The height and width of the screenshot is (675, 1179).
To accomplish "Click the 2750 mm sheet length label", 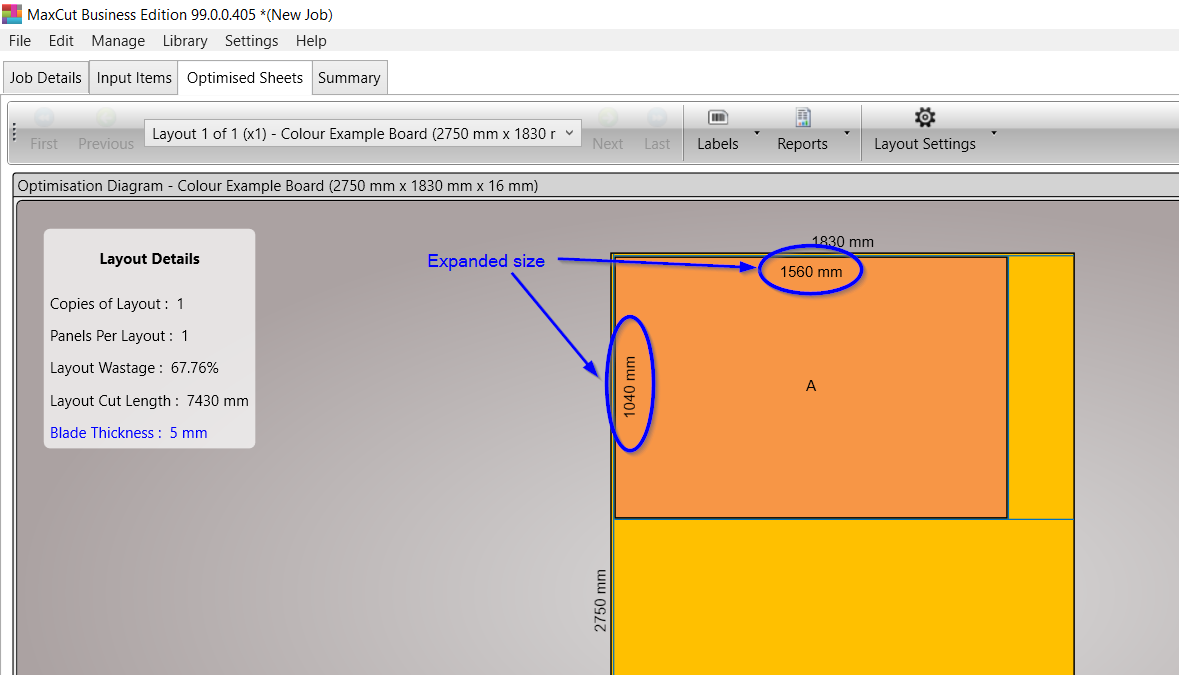I will pyautogui.click(x=600, y=601).
